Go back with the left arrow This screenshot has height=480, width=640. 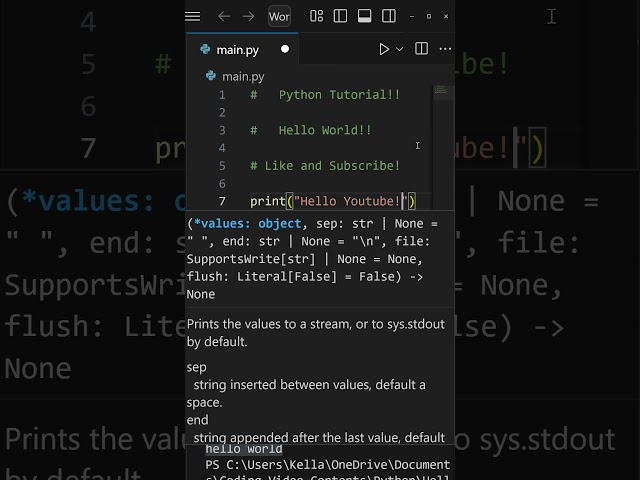point(224,16)
